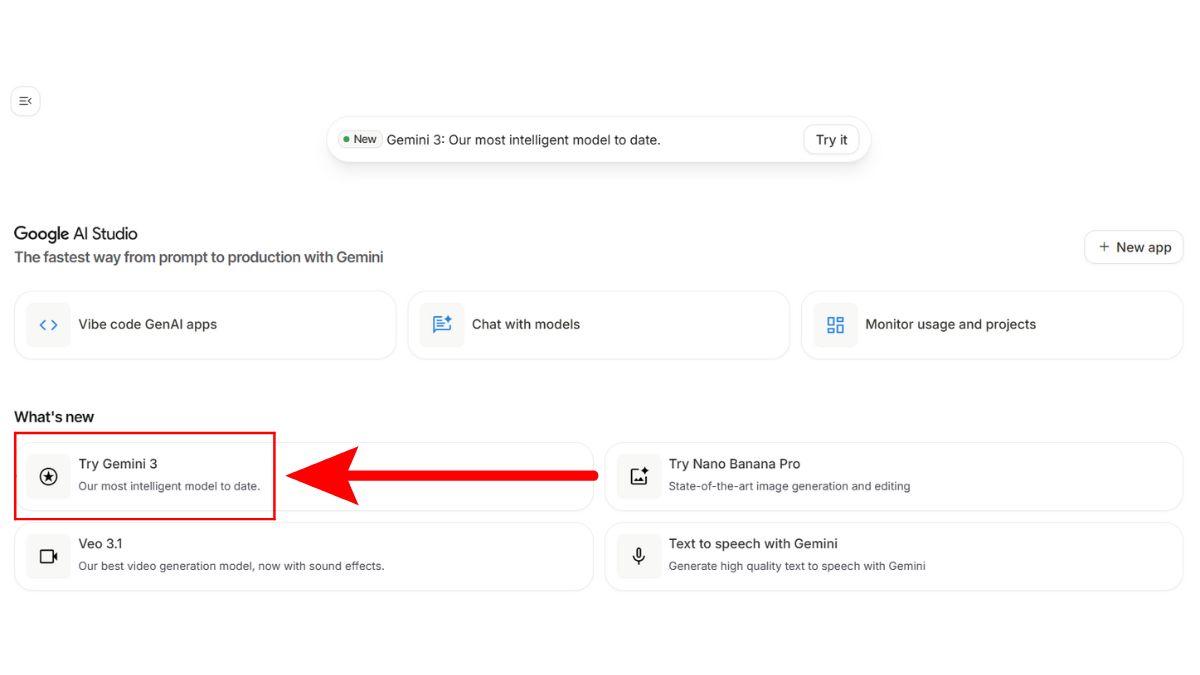Select the "Veo 3.1" video generation title
The height and width of the screenshot is (675, 1200).
click(100, 544)
